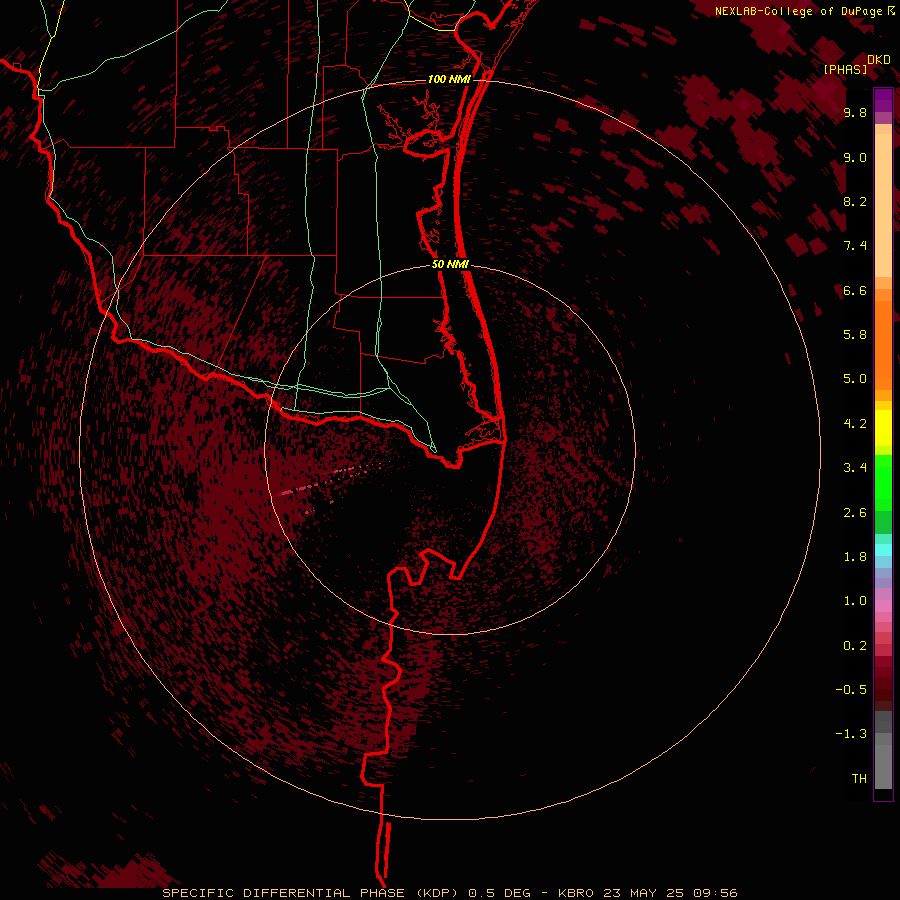This screenshot has height=900, width=900.
Task: Click the -0.5 color scale label
Action: pyautogui.click(x=851, y=690)
